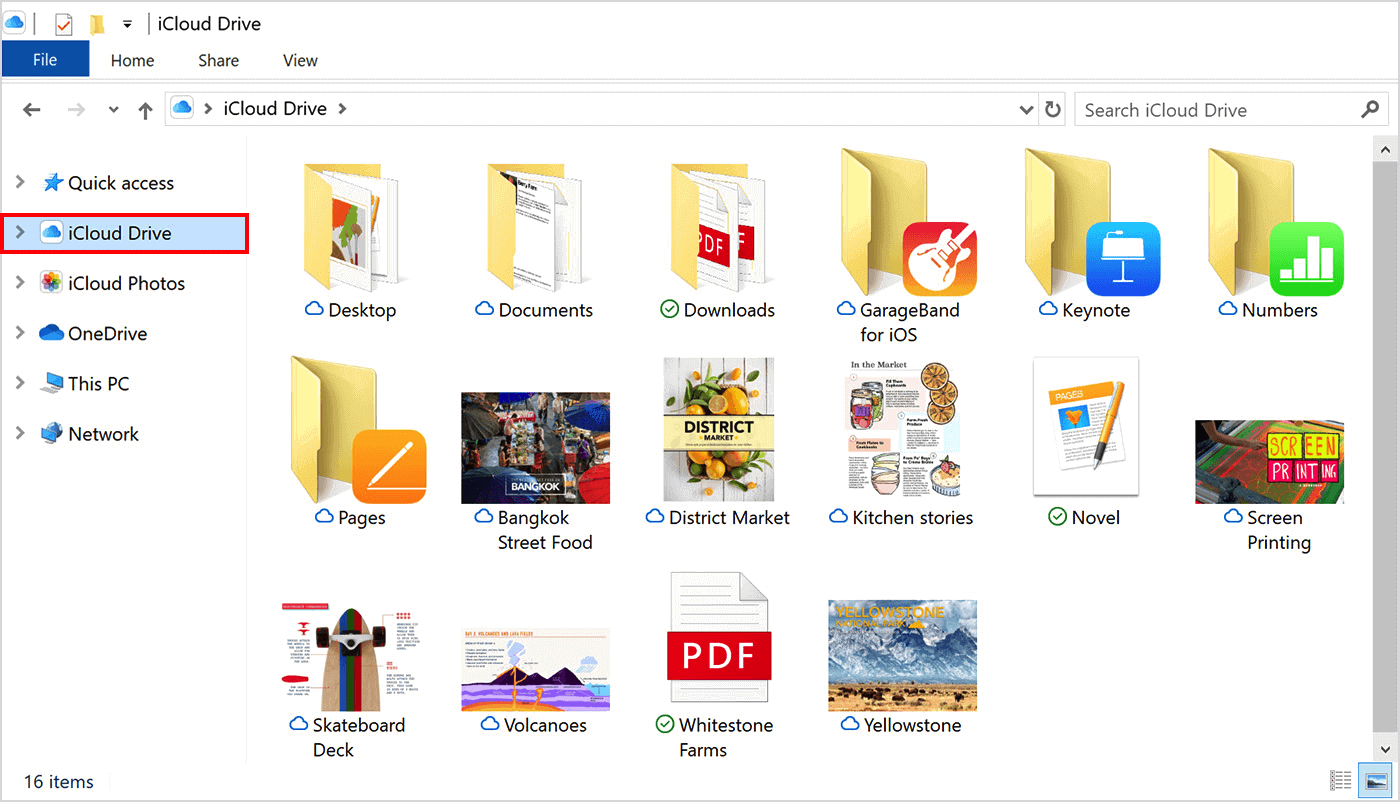Switch to details view layout
Image resolution: width=1400 pixels, height=802 pixels.
pos(1341,780)
